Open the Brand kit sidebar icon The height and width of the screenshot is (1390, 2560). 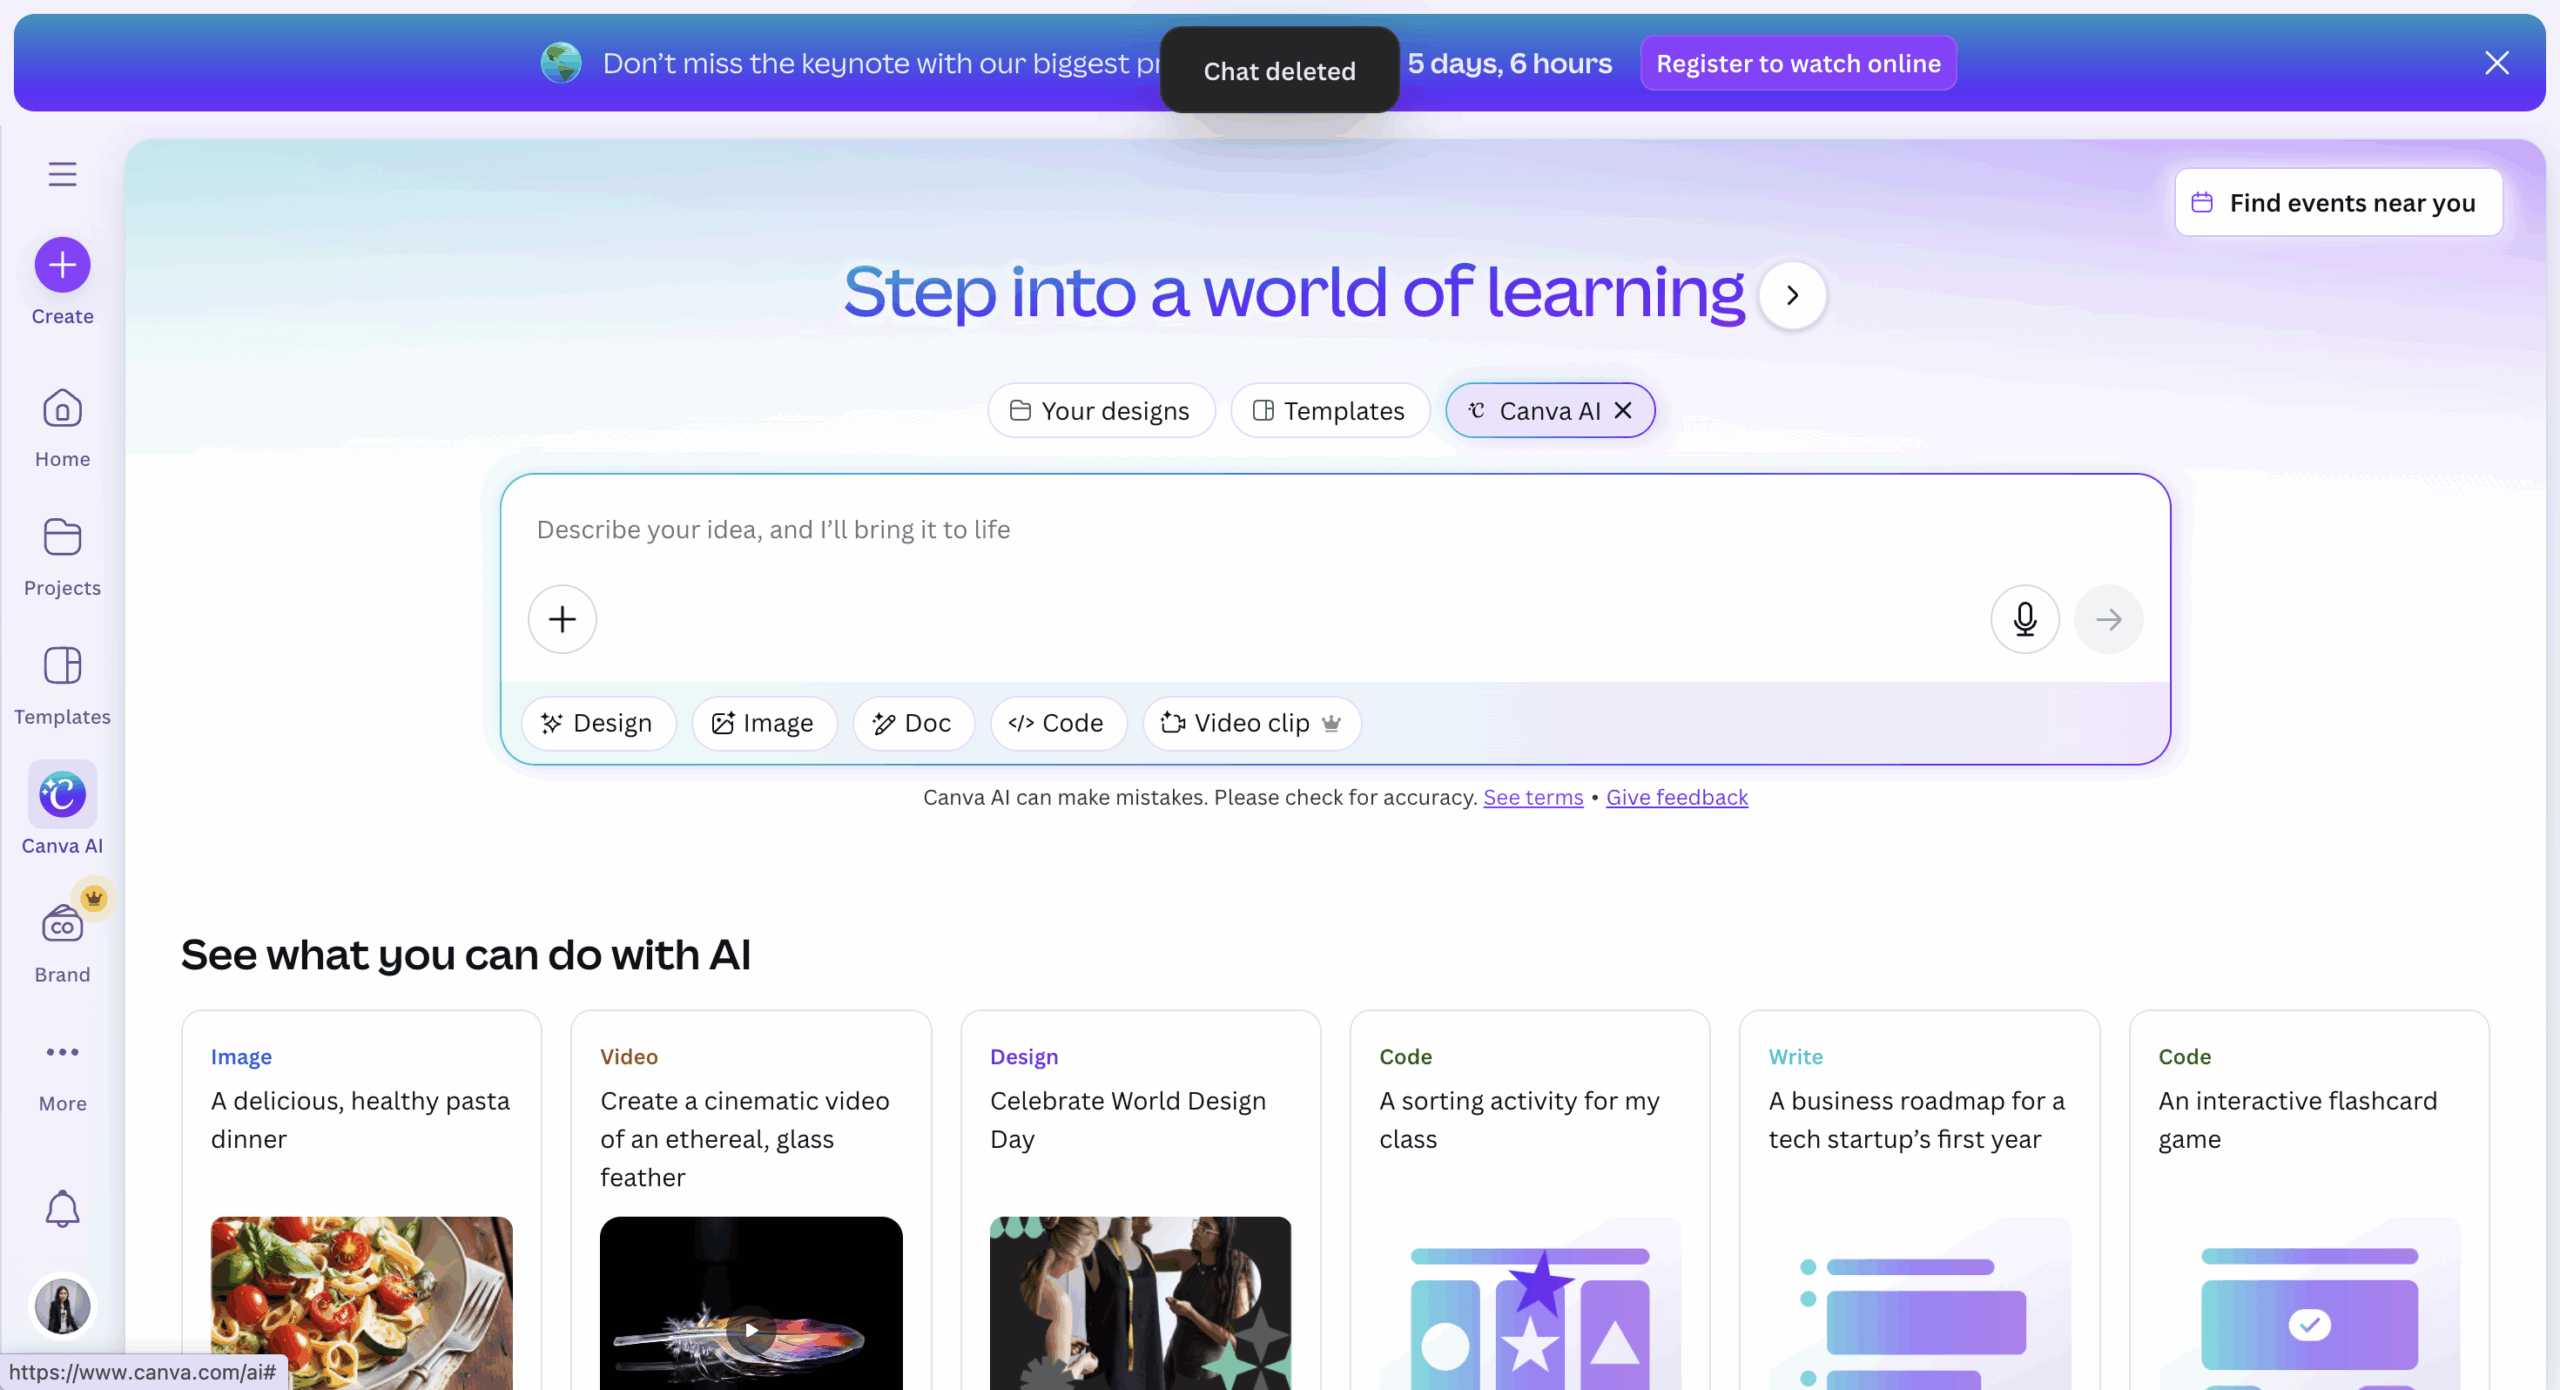click(x=62, y=942)
